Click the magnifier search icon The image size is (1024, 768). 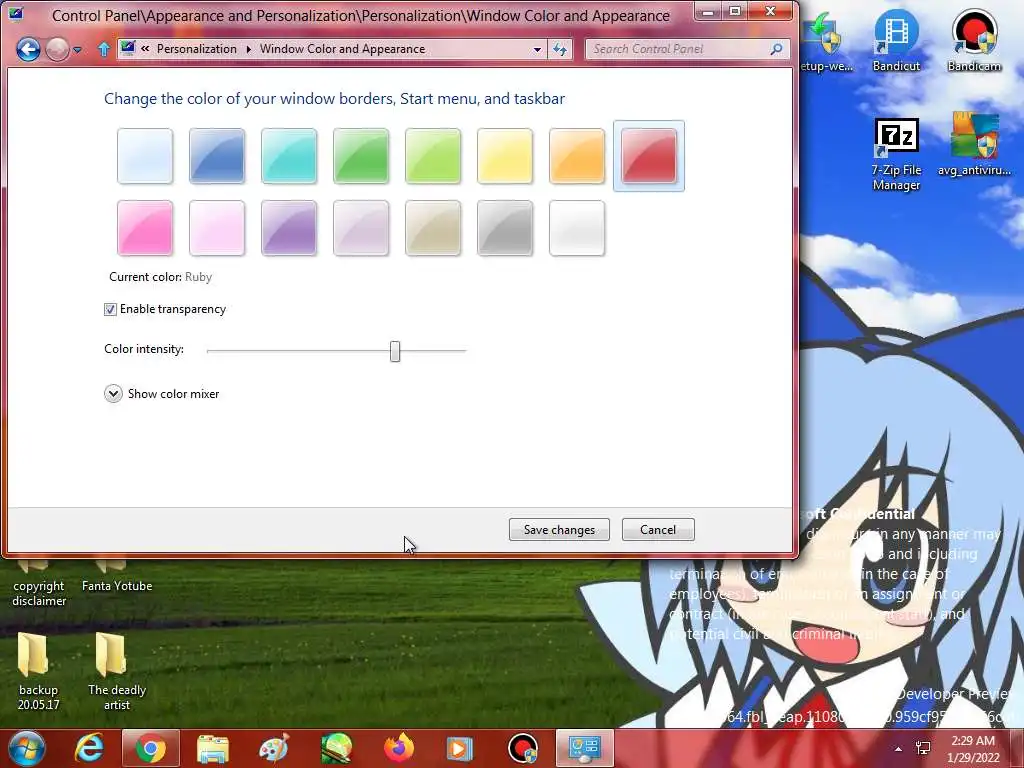click(x=776, y=49)
